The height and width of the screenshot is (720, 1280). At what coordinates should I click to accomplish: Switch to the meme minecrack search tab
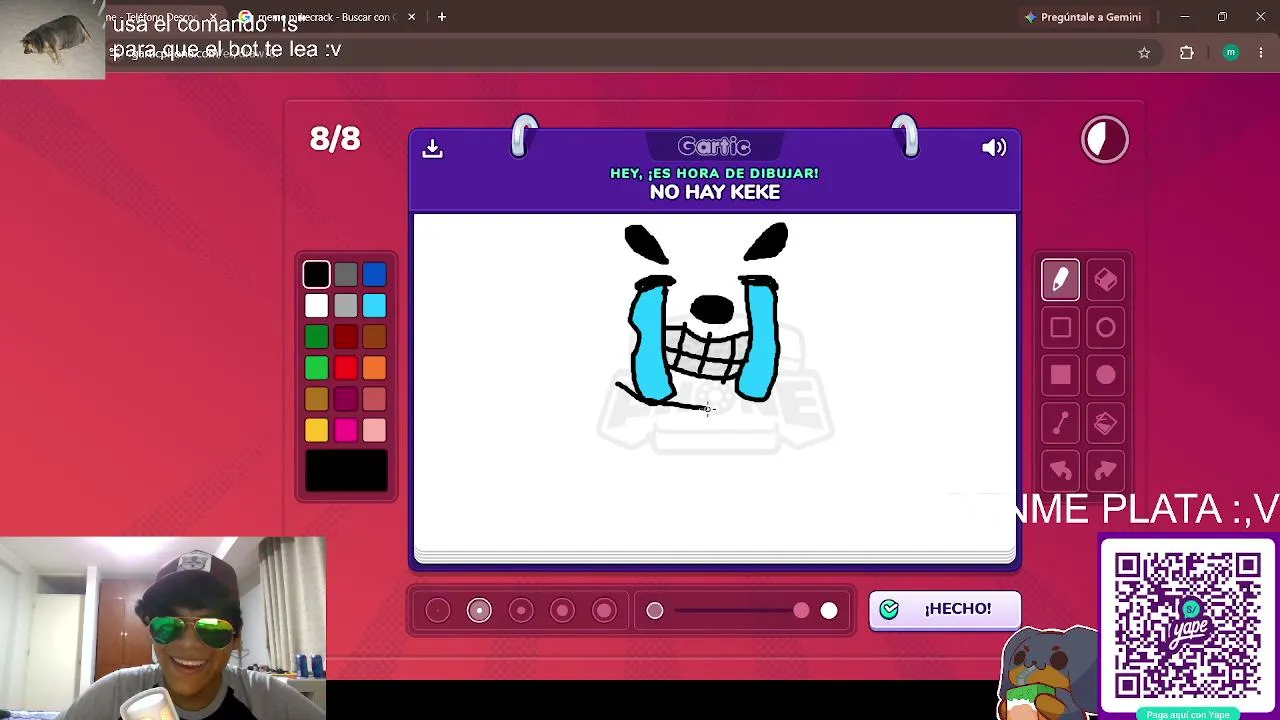pos(325,17)
